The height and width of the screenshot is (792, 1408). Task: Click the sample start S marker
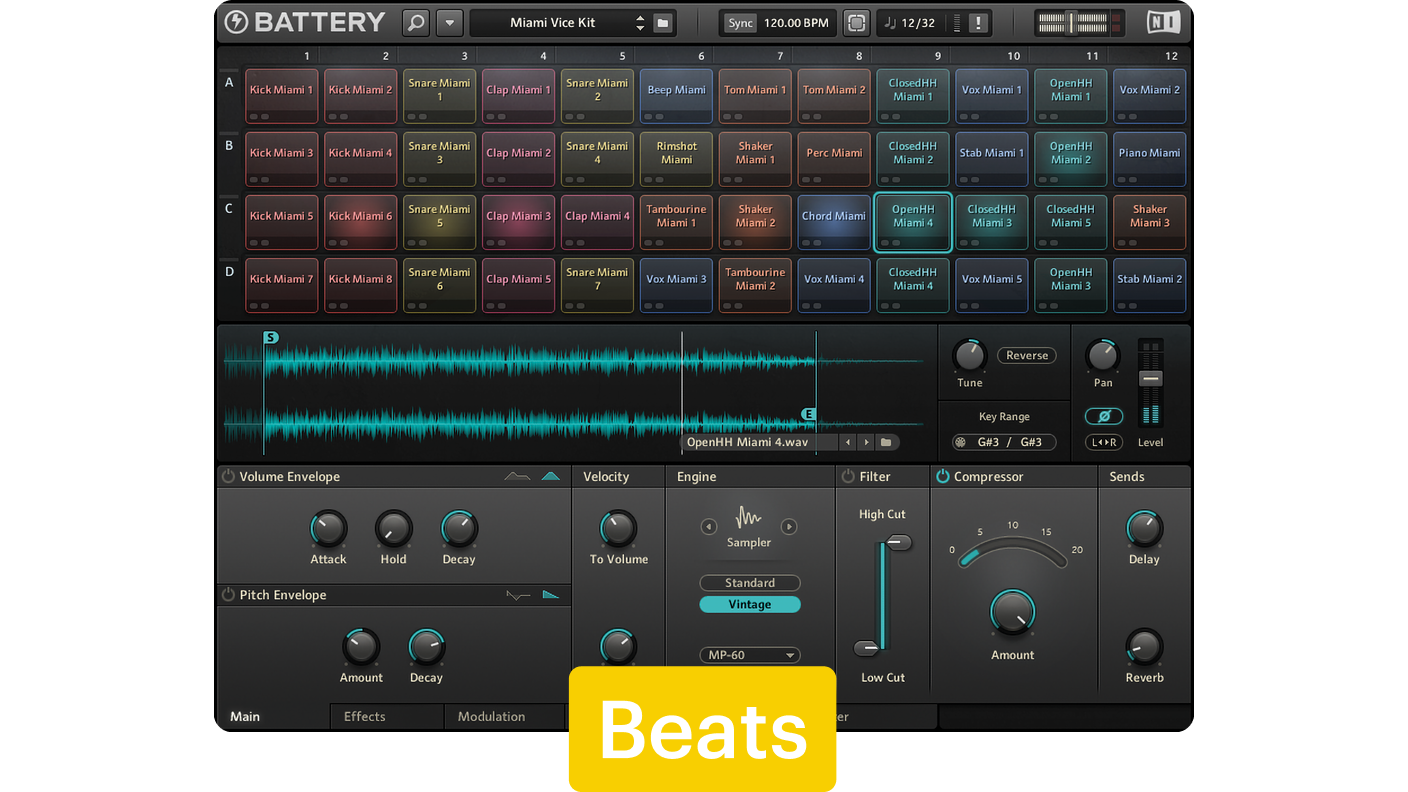271,338
